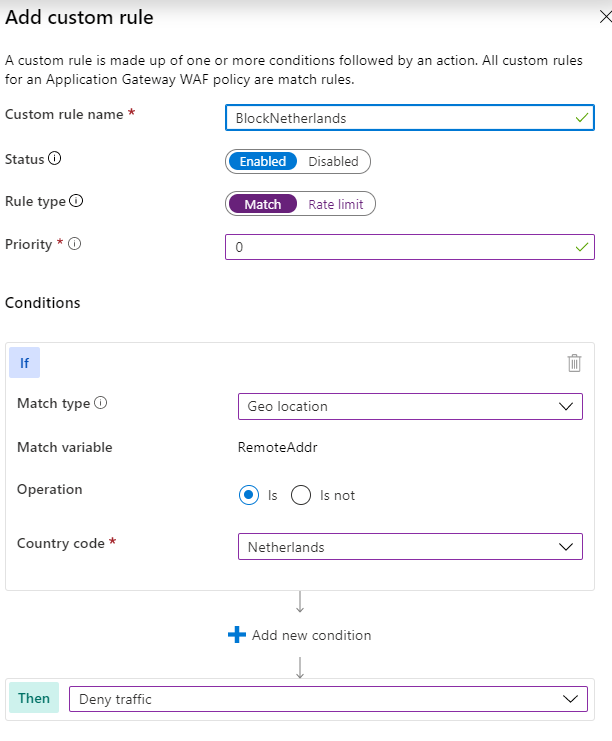Click the Rule type info icon
The image size is (612, 741).
[76, 201]
